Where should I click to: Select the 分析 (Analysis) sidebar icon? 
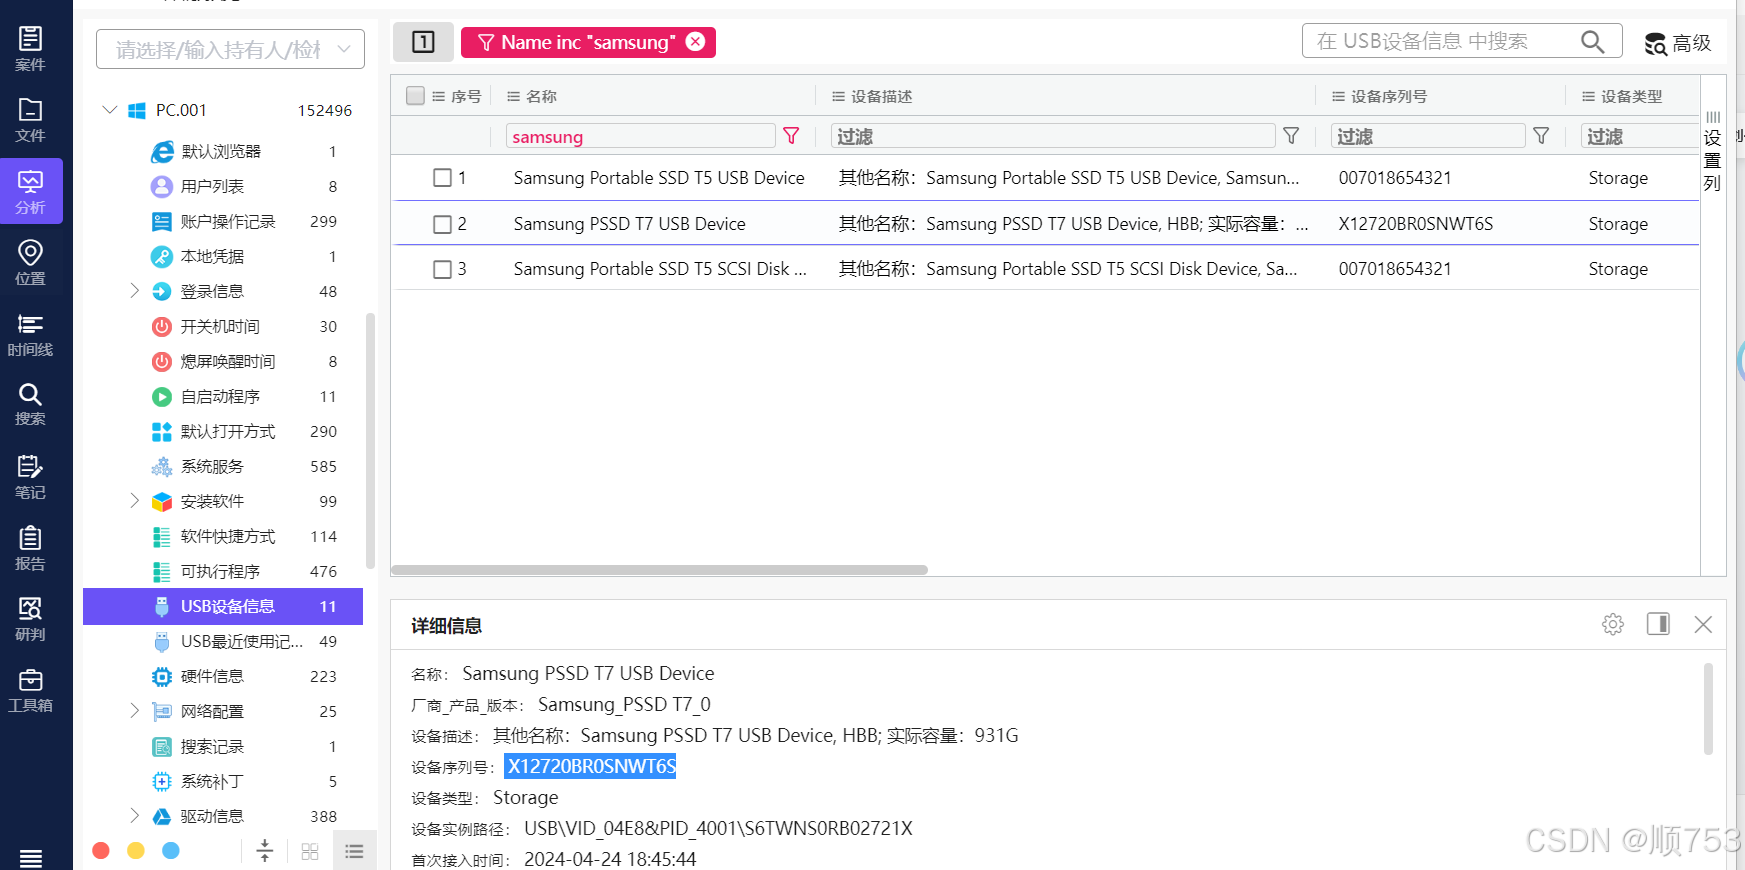pos(30,191)
